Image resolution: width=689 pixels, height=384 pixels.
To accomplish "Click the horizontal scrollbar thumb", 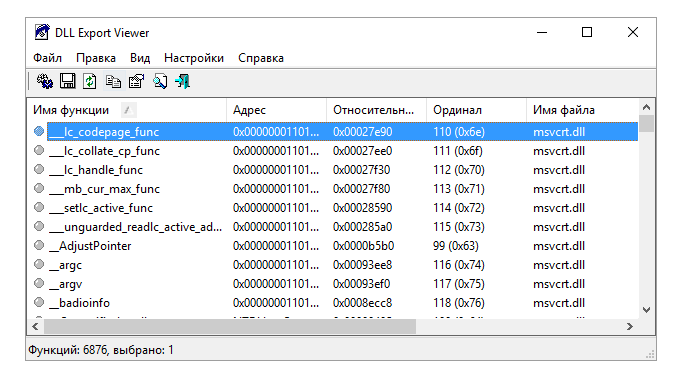I will pos(230,326).
